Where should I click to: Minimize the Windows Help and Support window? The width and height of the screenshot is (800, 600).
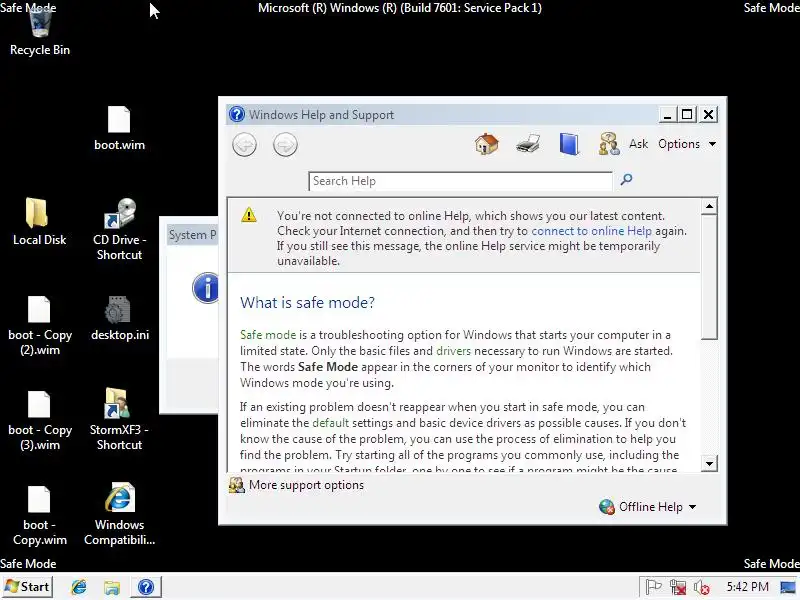[x=667, y=114]
